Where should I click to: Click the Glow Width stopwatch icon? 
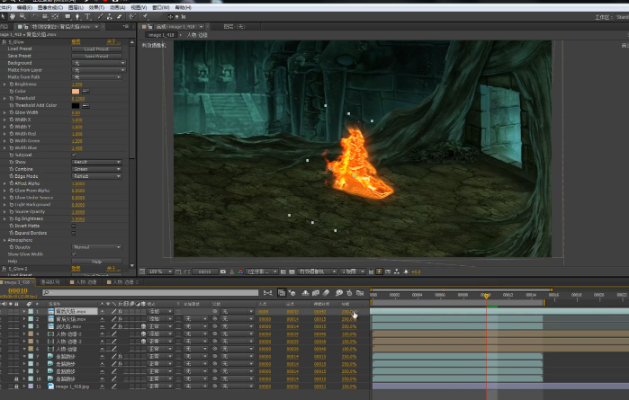tap(12, 112)
